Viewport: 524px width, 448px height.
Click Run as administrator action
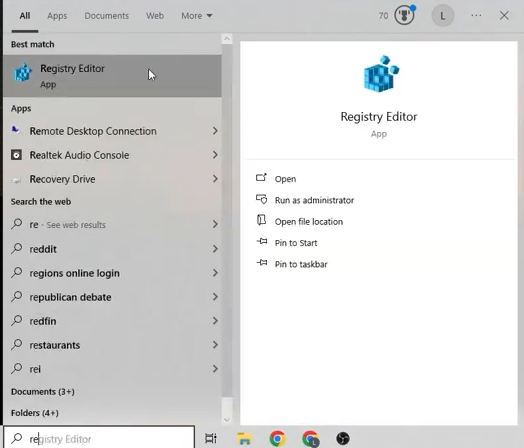[314, 200]
